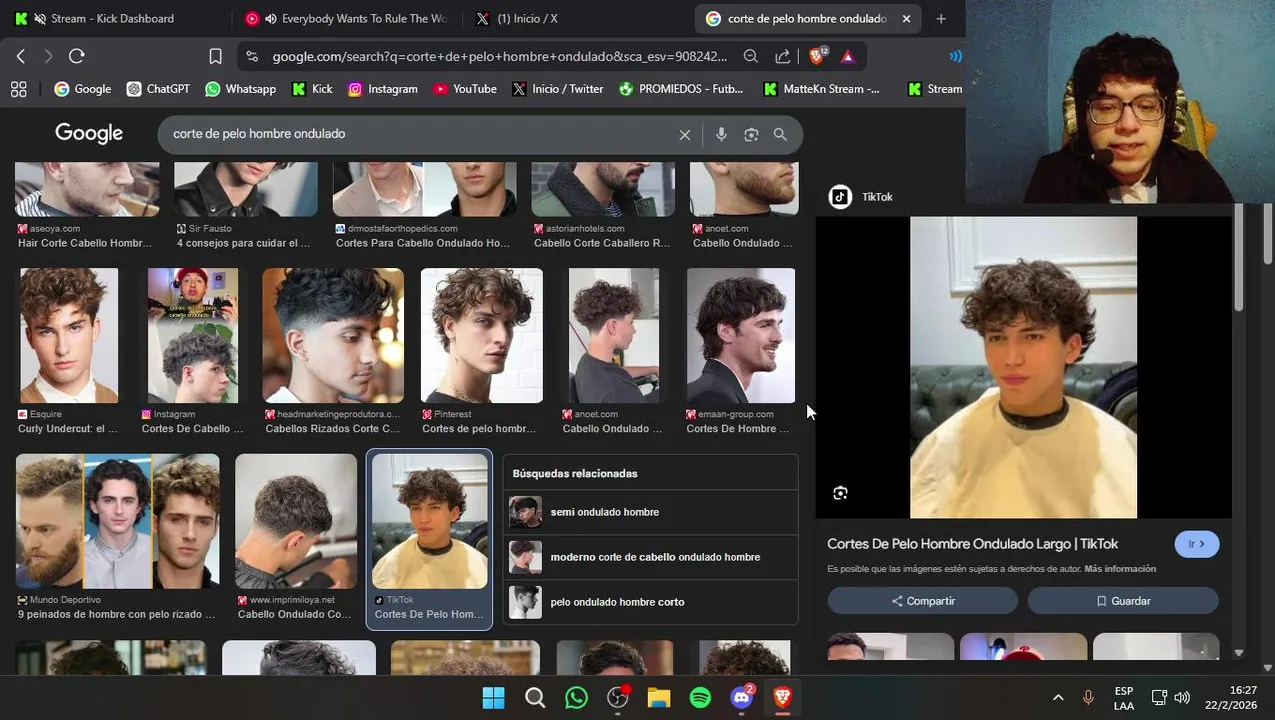Open WhatsApp from the taskbar
Screen dimensions: 1275x720
point(576,698)
